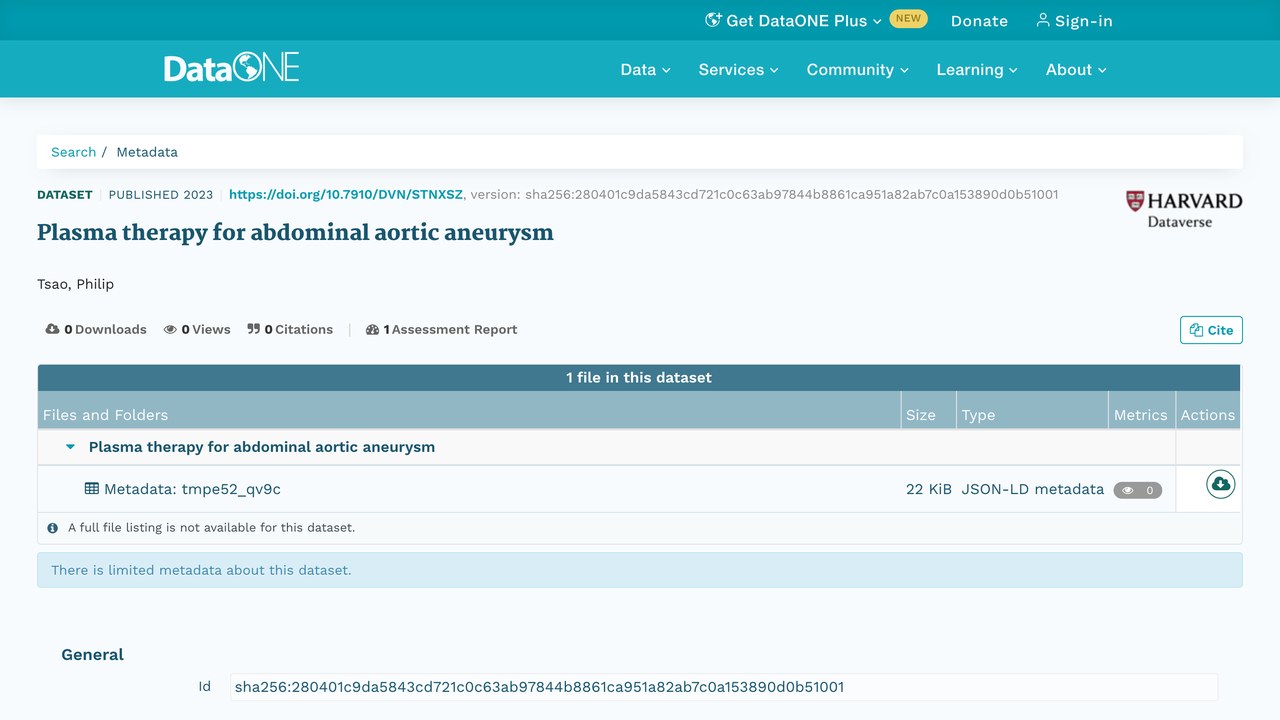Click the Harvard Dataverse logo
The height and width of the screenshot is (720, 1280).
[1184, 209]
